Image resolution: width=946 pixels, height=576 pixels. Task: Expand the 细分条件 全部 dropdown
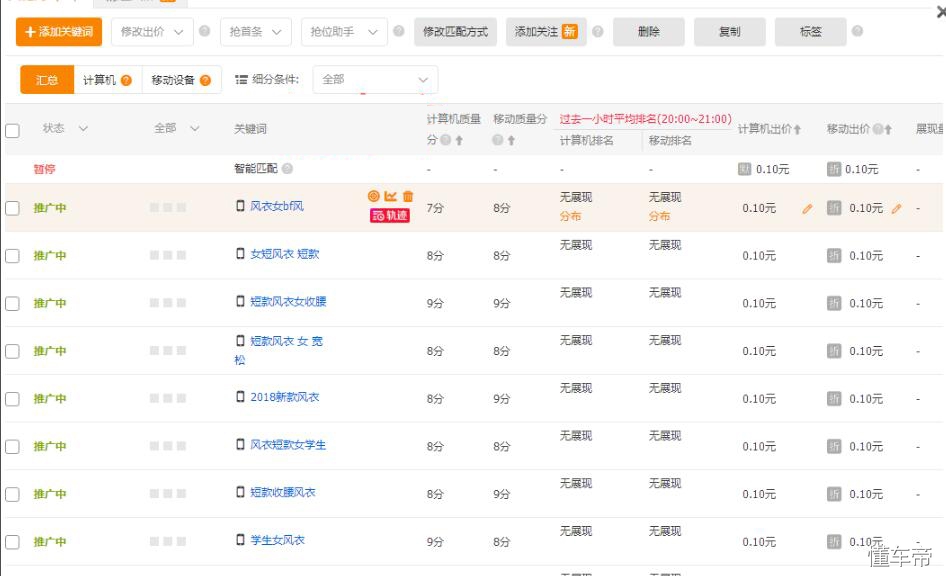pyautogui.click(x=374, y=79)
